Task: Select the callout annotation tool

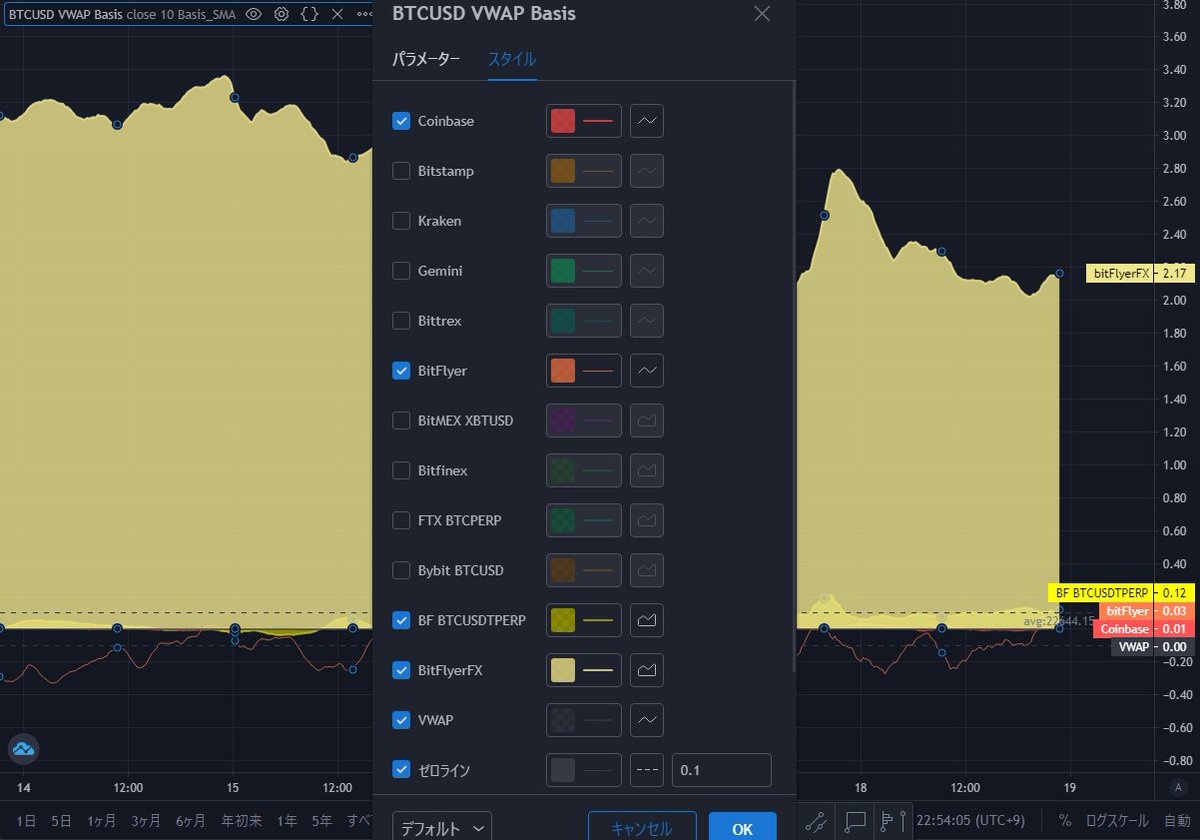Action: (853, 820)
